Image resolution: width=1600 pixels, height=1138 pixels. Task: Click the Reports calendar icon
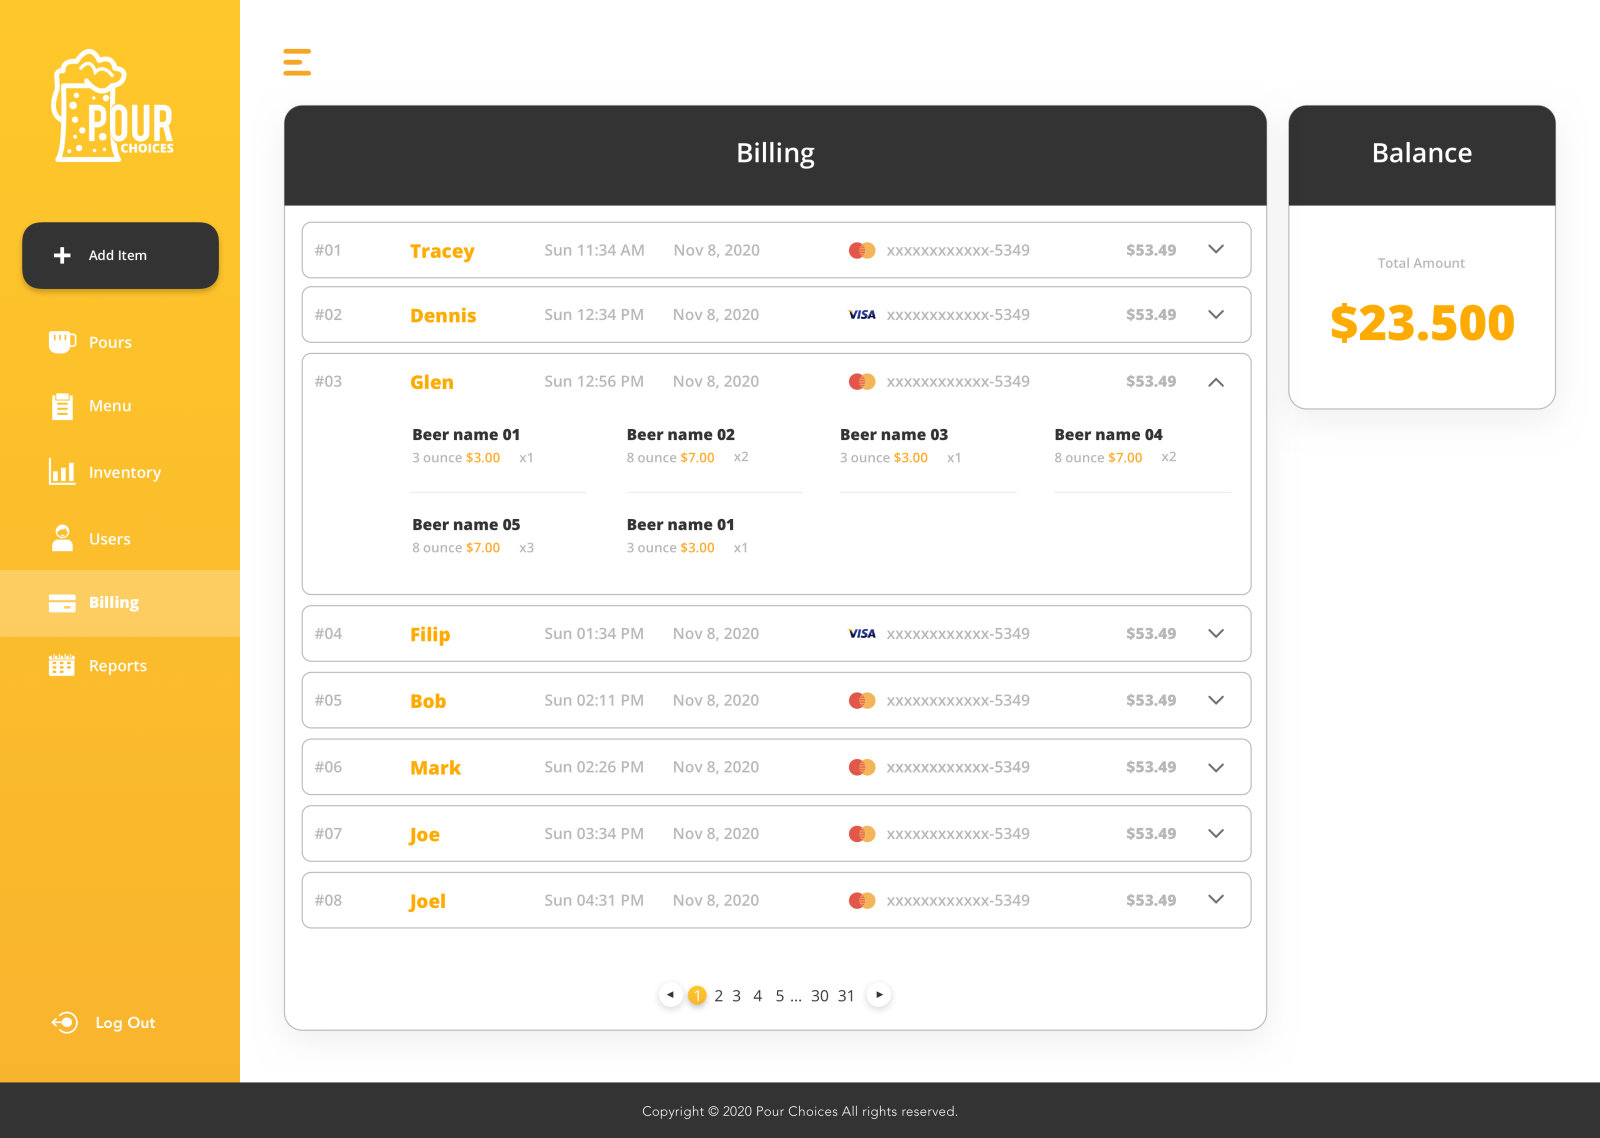pyautogui.click(x=62, y=665)
